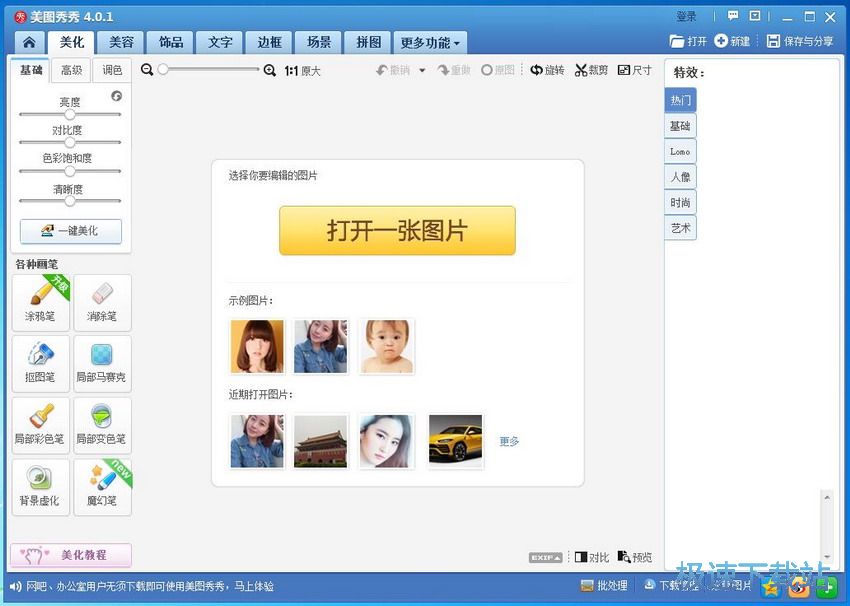
Task: Click the zoom level slider handle
Action: (163, 69)
